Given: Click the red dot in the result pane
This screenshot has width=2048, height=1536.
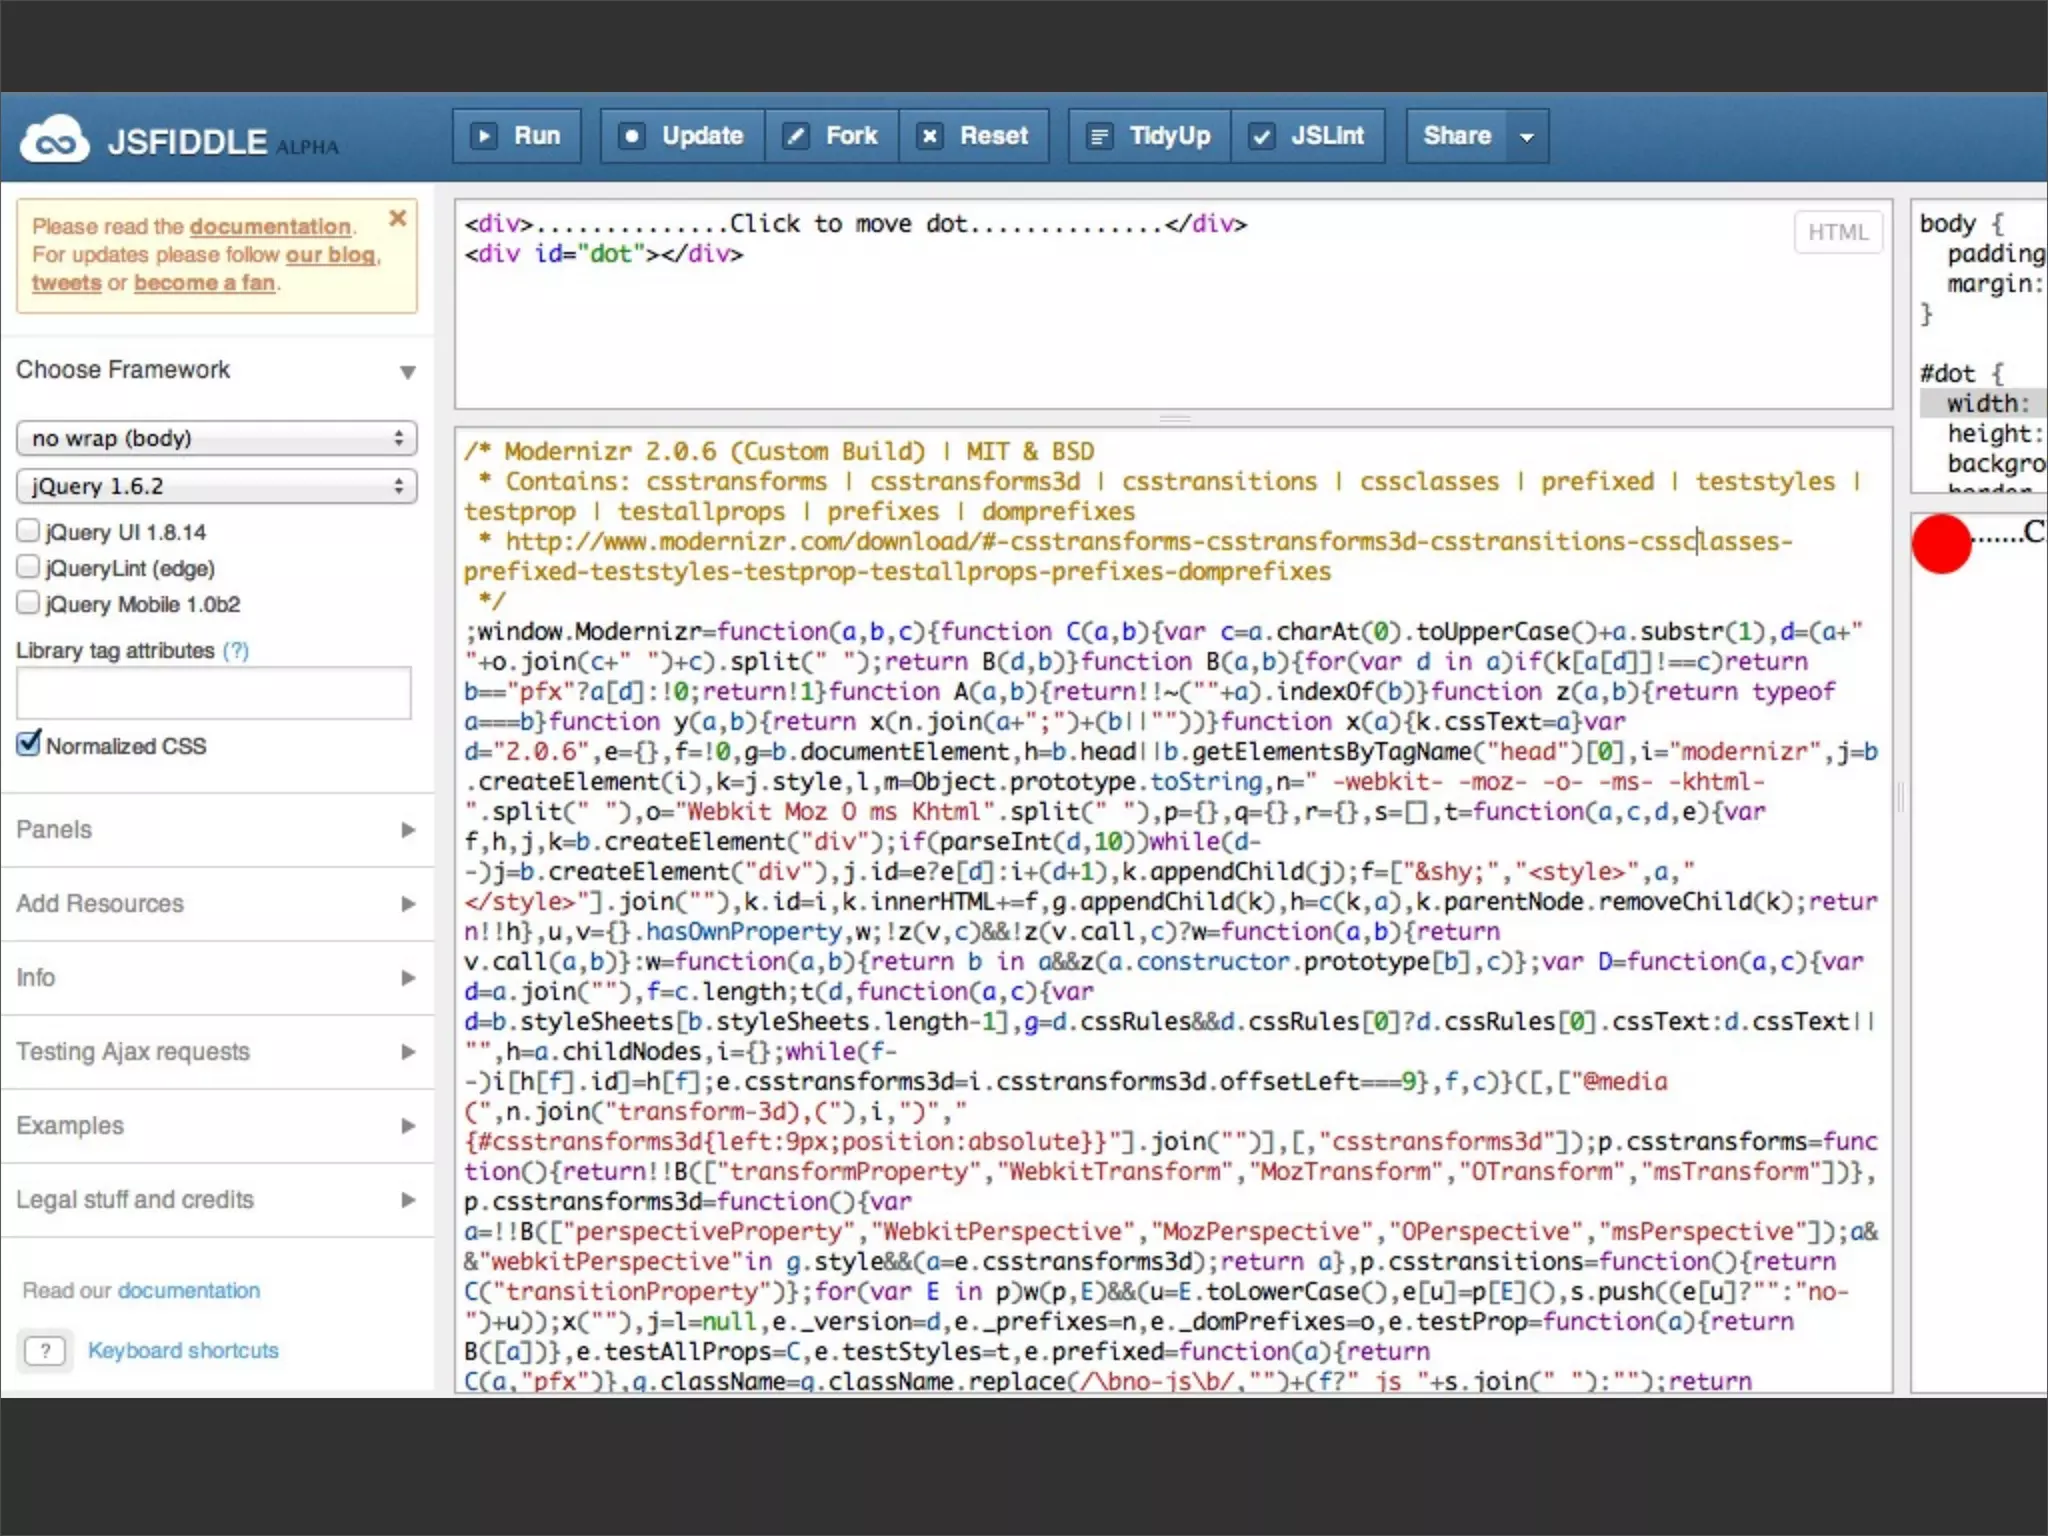Looking at the screenshot, I should (1940, 544).
